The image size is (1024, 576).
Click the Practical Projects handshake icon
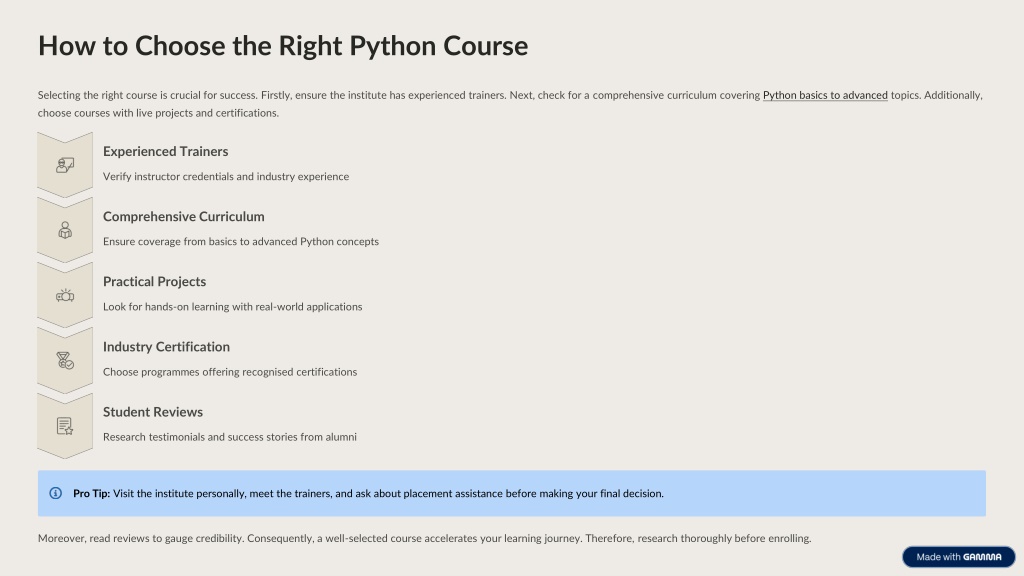click(65, 295)
